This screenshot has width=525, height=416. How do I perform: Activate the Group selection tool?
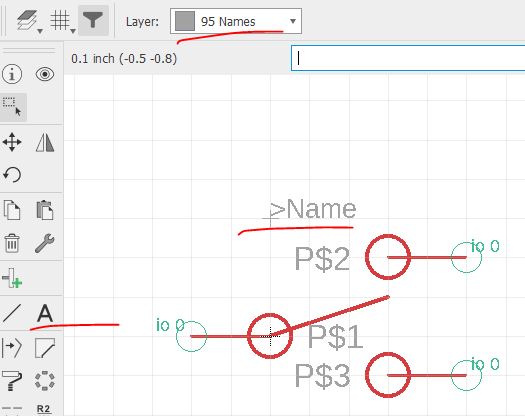(x=12, y=107)
